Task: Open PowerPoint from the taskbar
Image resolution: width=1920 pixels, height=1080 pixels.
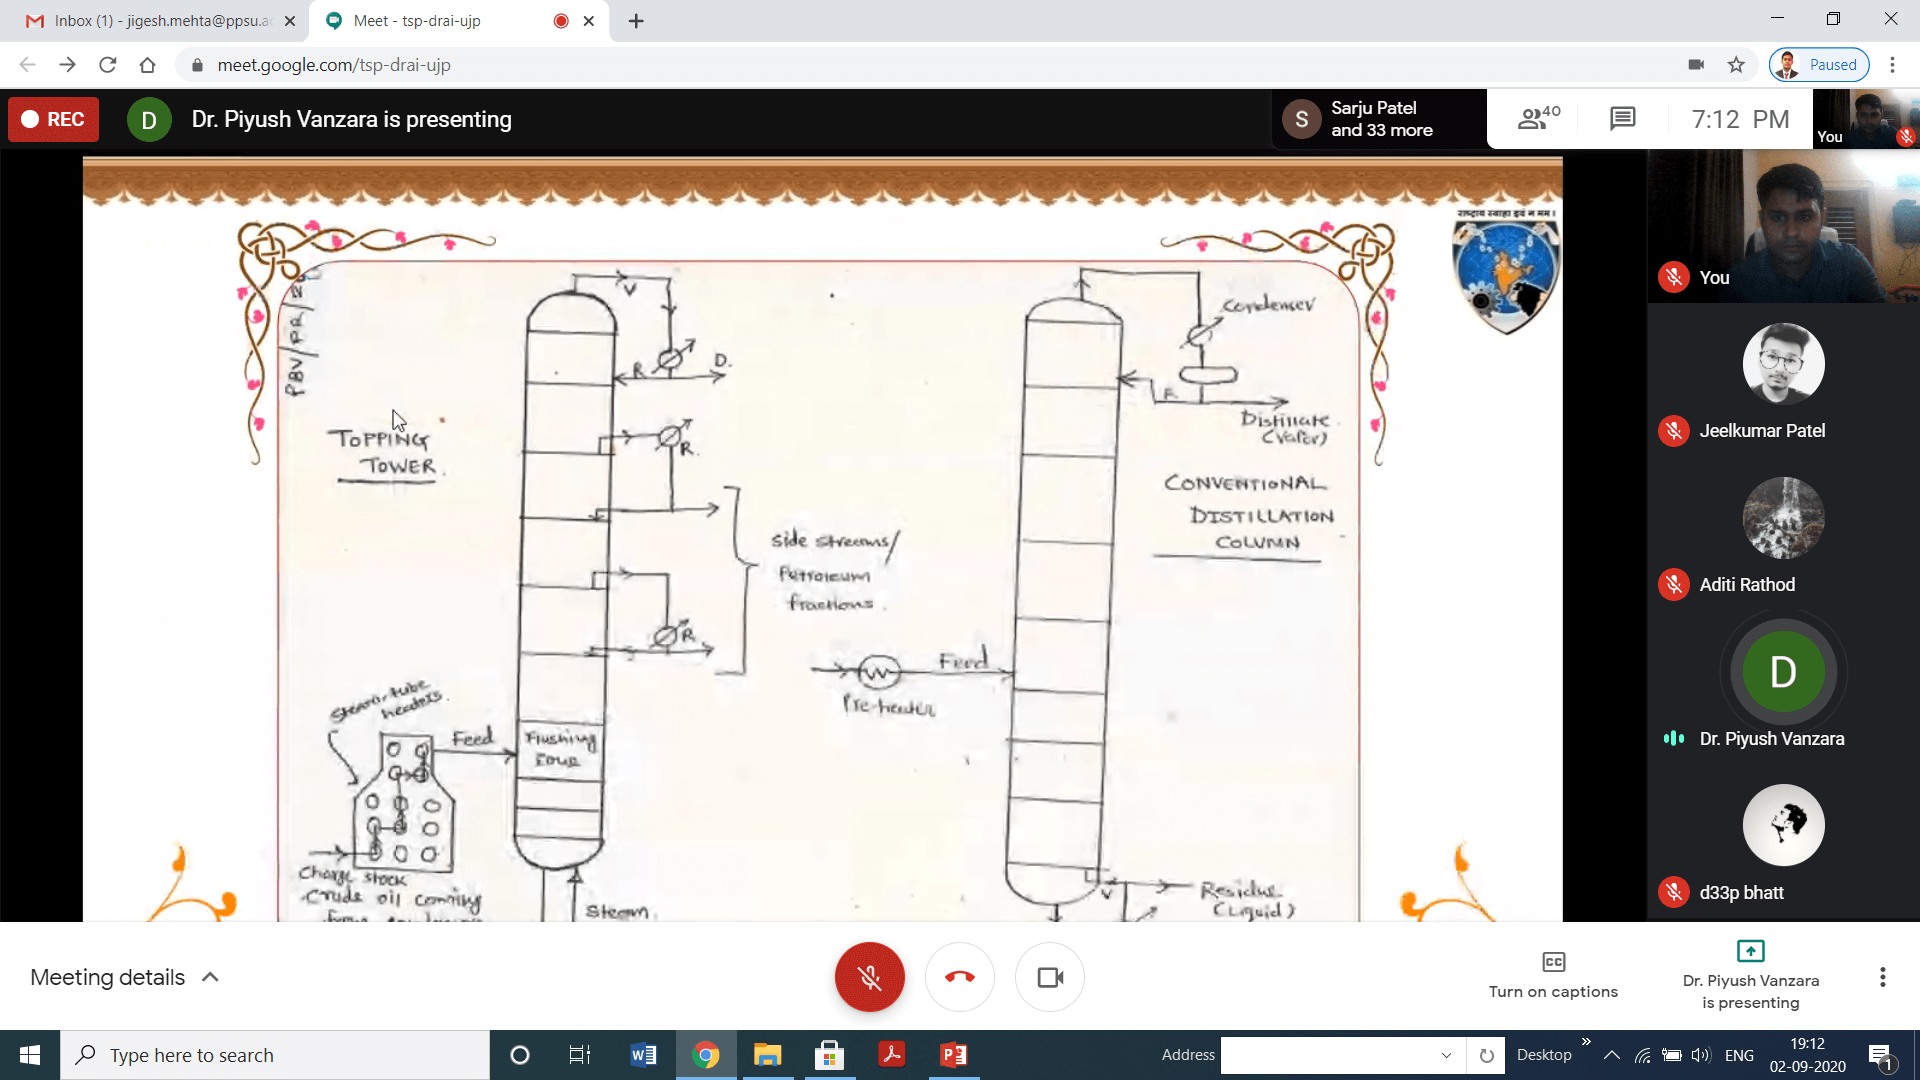Action: click(x=953, y=1055)
